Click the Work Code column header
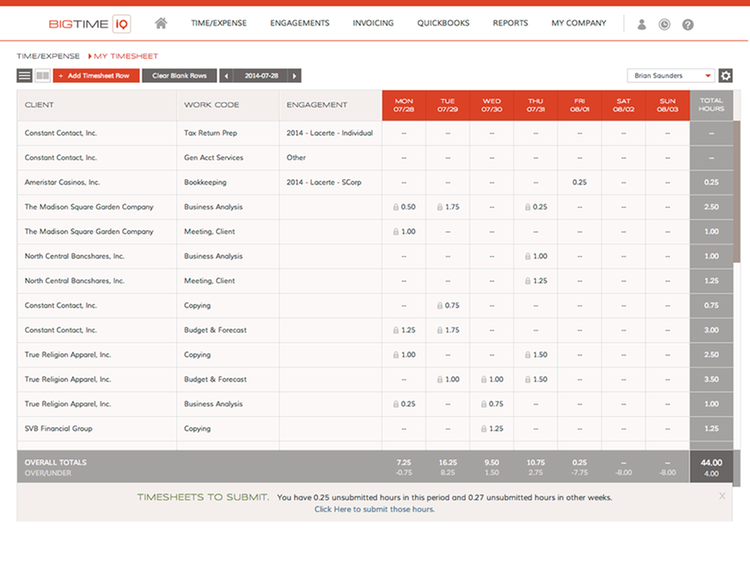This screenshot has width=750, height=563. pos(228,105)
